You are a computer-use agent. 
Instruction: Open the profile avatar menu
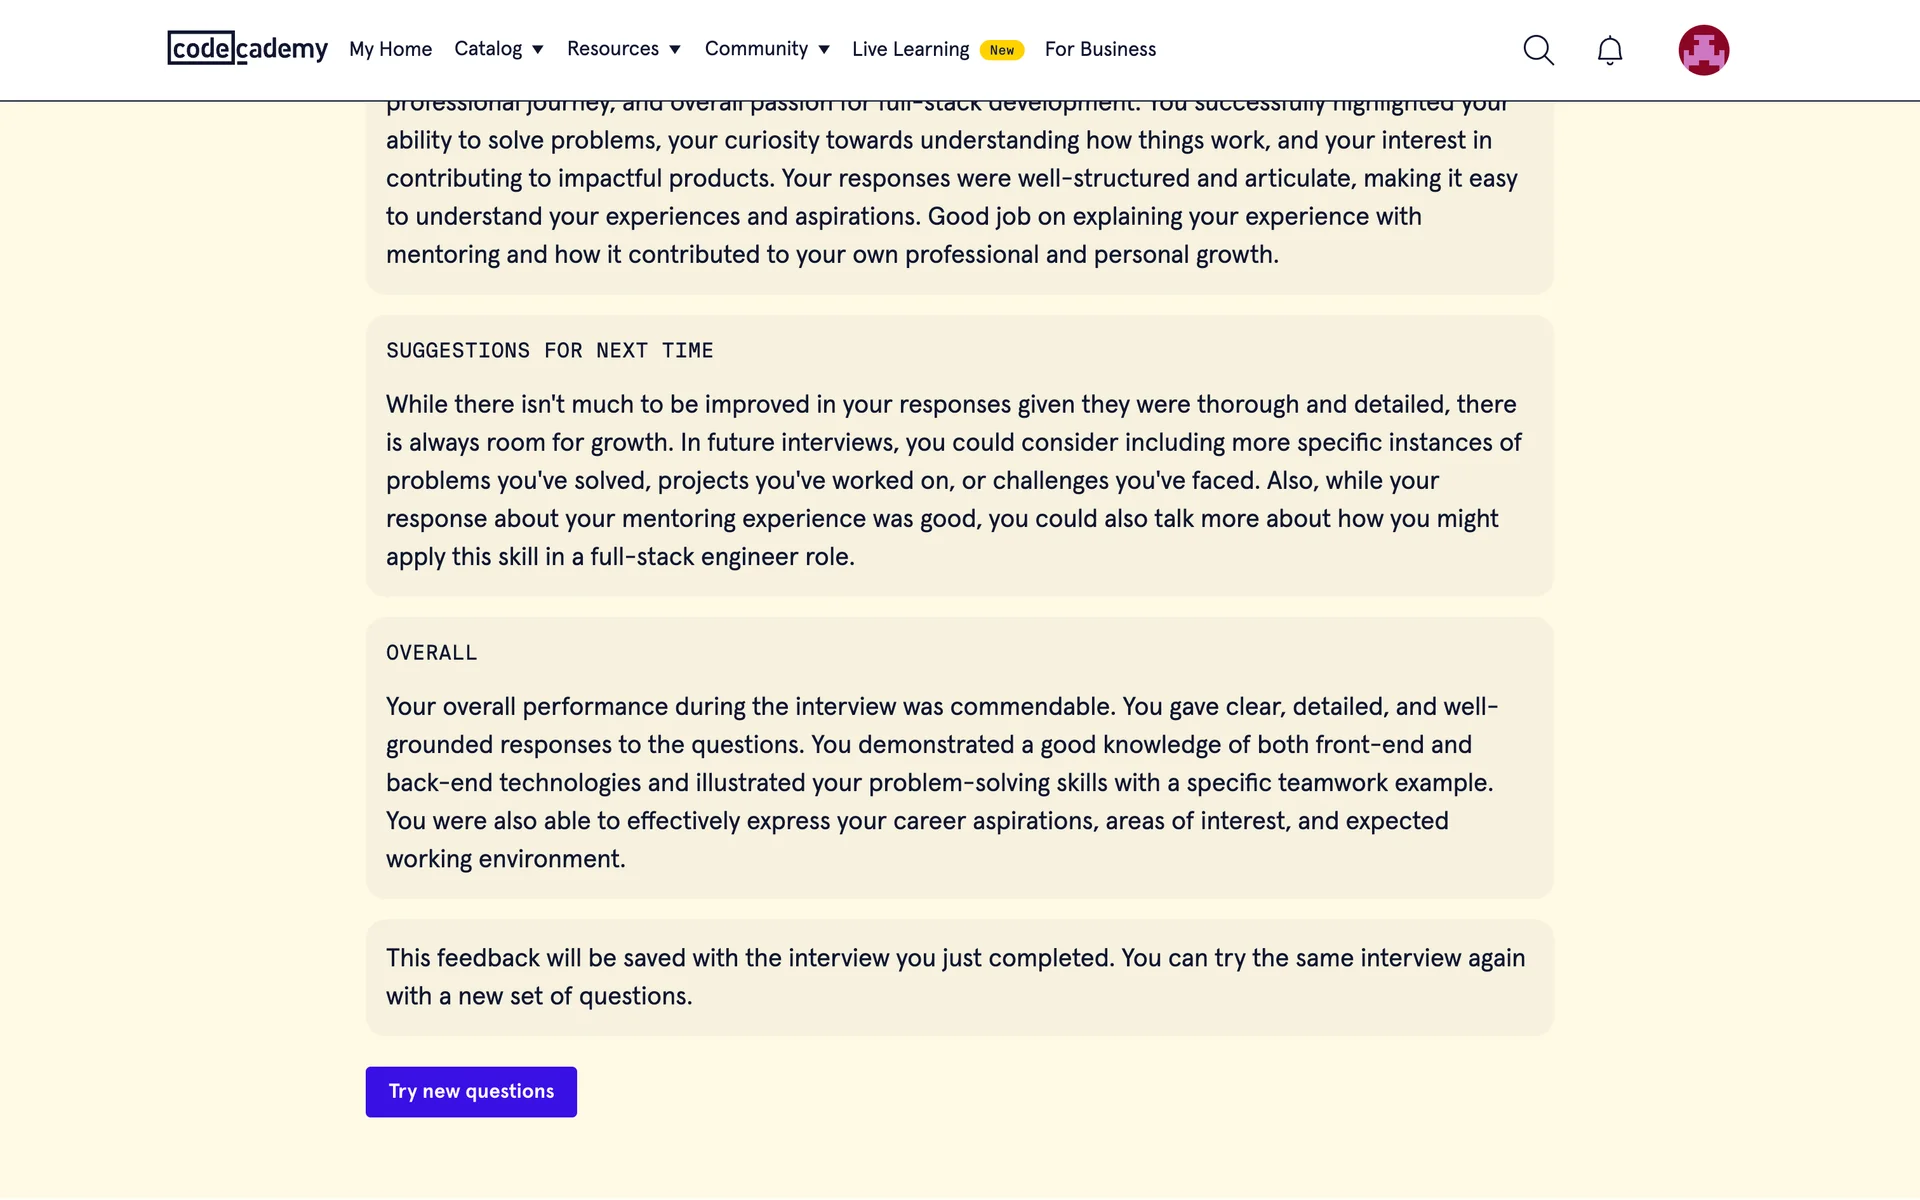tap(1703, 50)
